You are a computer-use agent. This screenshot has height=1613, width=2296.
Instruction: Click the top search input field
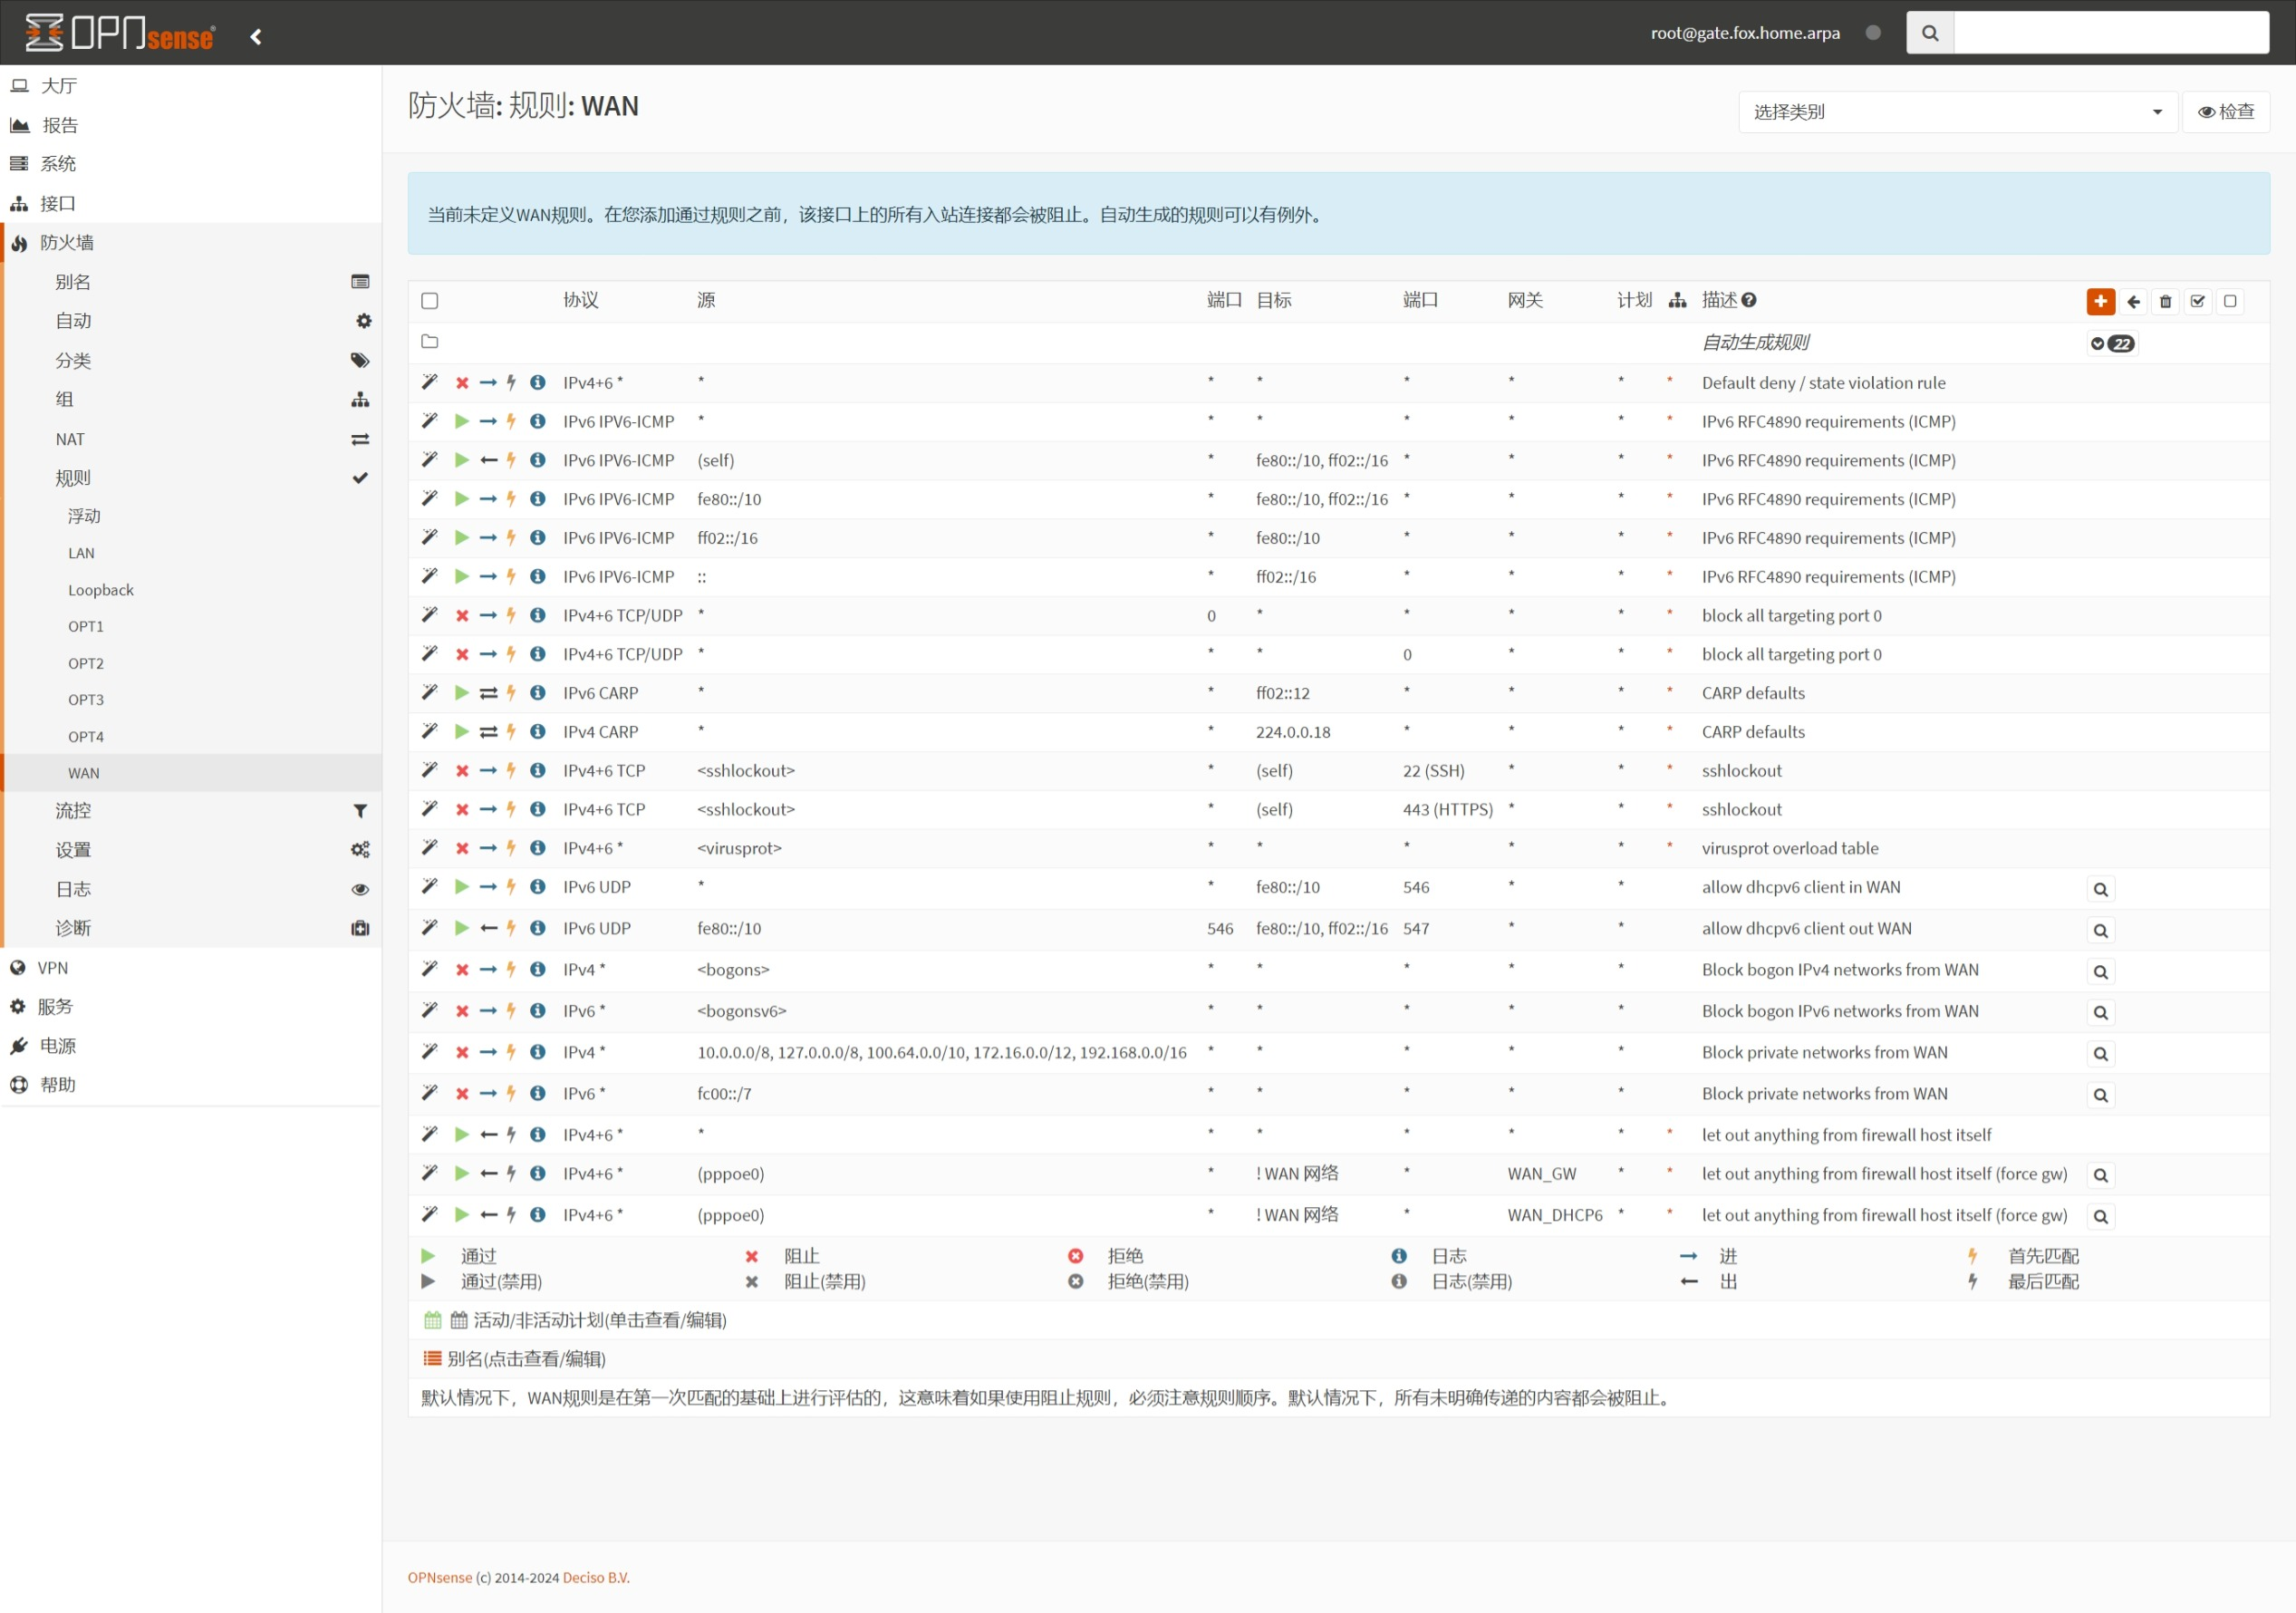click(x=2110, y=33)
